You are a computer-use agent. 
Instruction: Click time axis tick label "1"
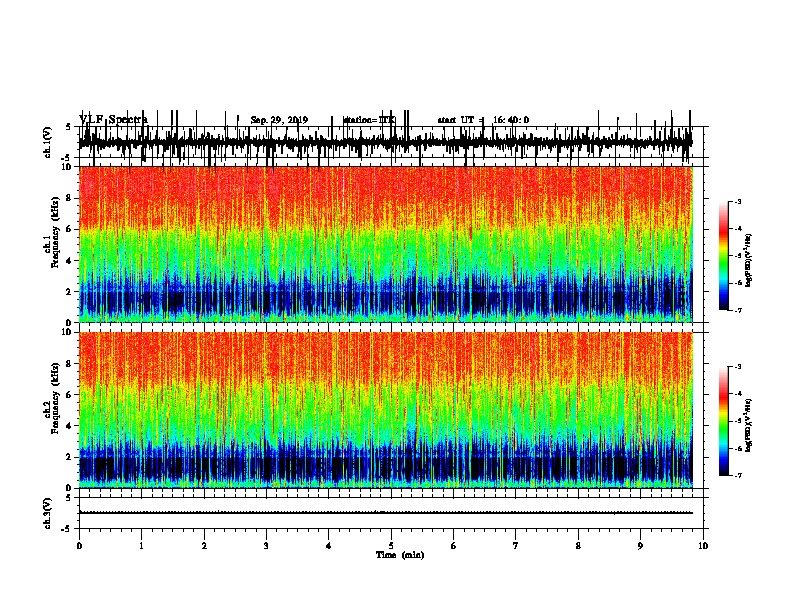[141, 546]
